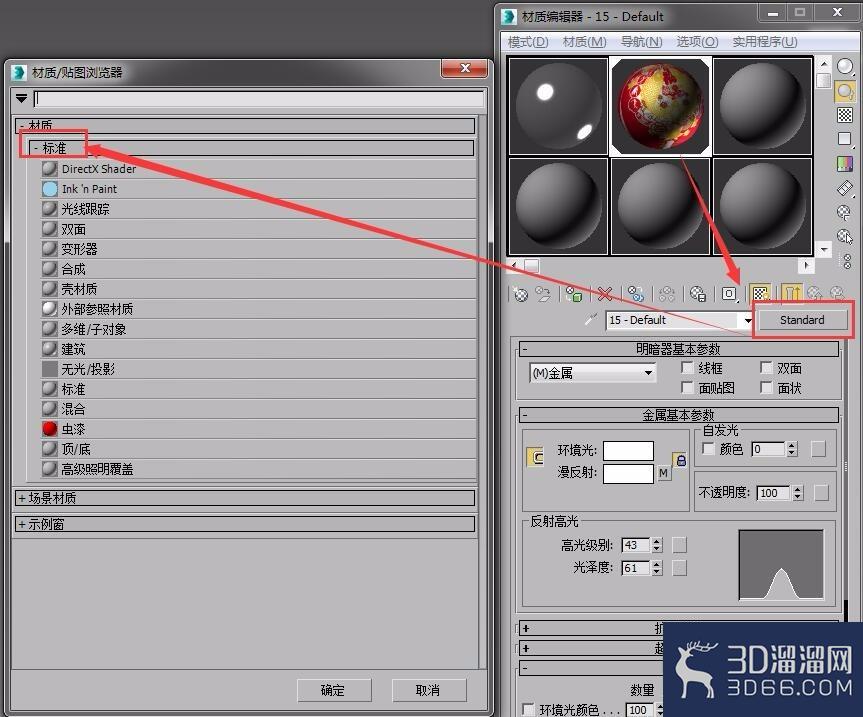Expand the 示例窗 group

(21, 524)
